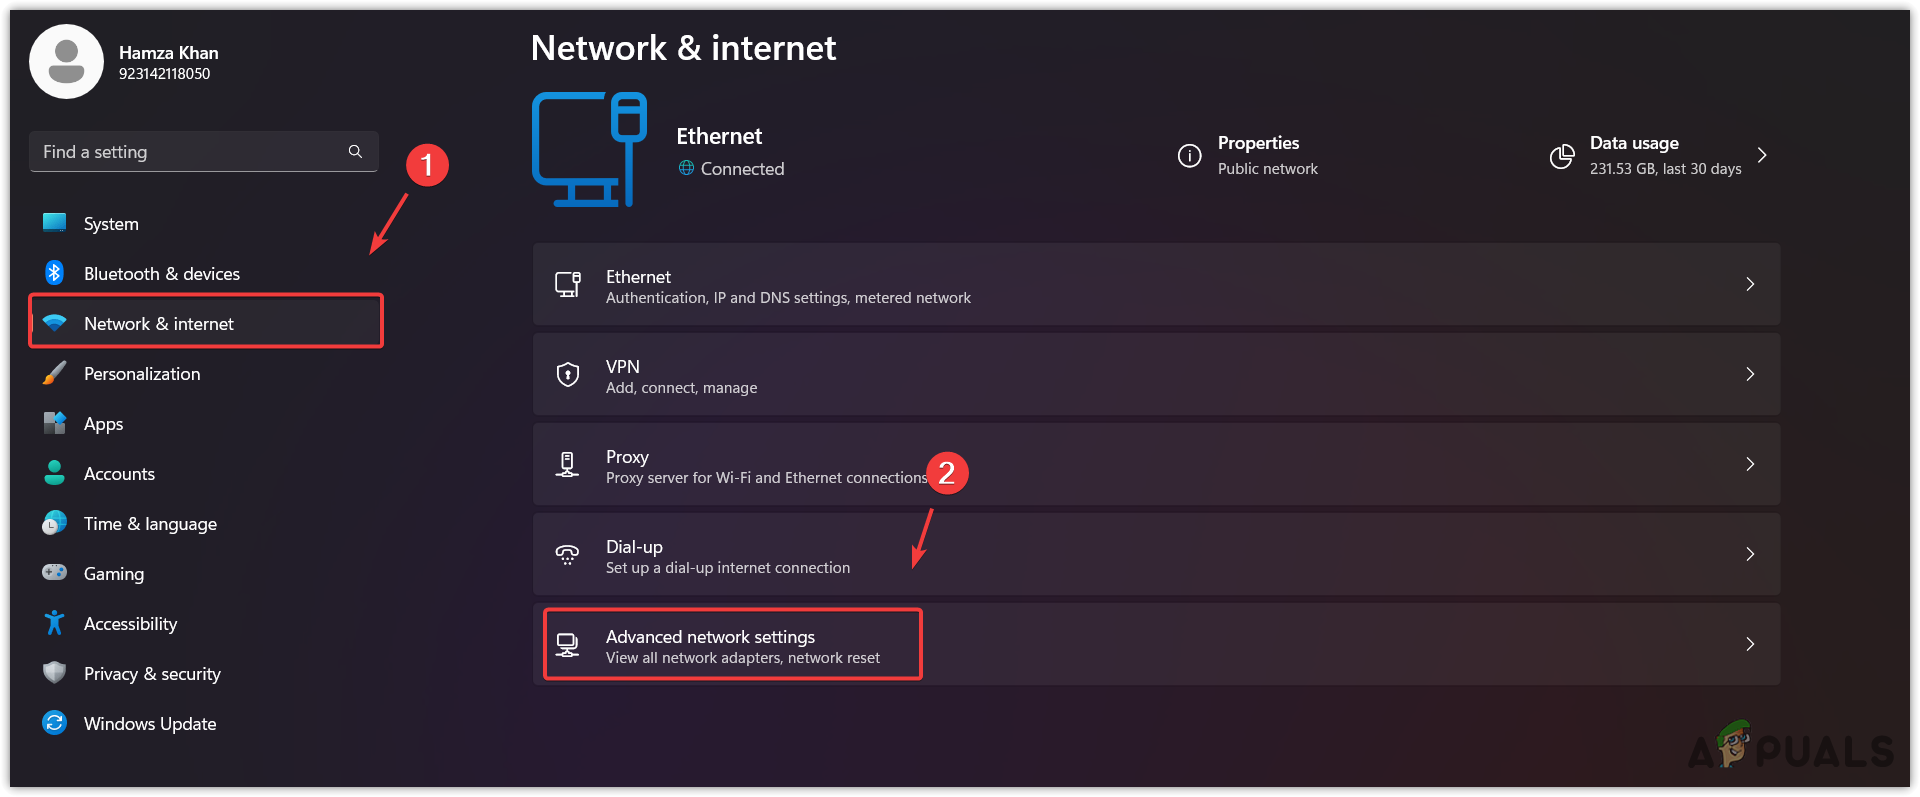This screenshot has height=797, width=1920.
Task: Select the Apps icon in sidebar
Action: [53, 422]
